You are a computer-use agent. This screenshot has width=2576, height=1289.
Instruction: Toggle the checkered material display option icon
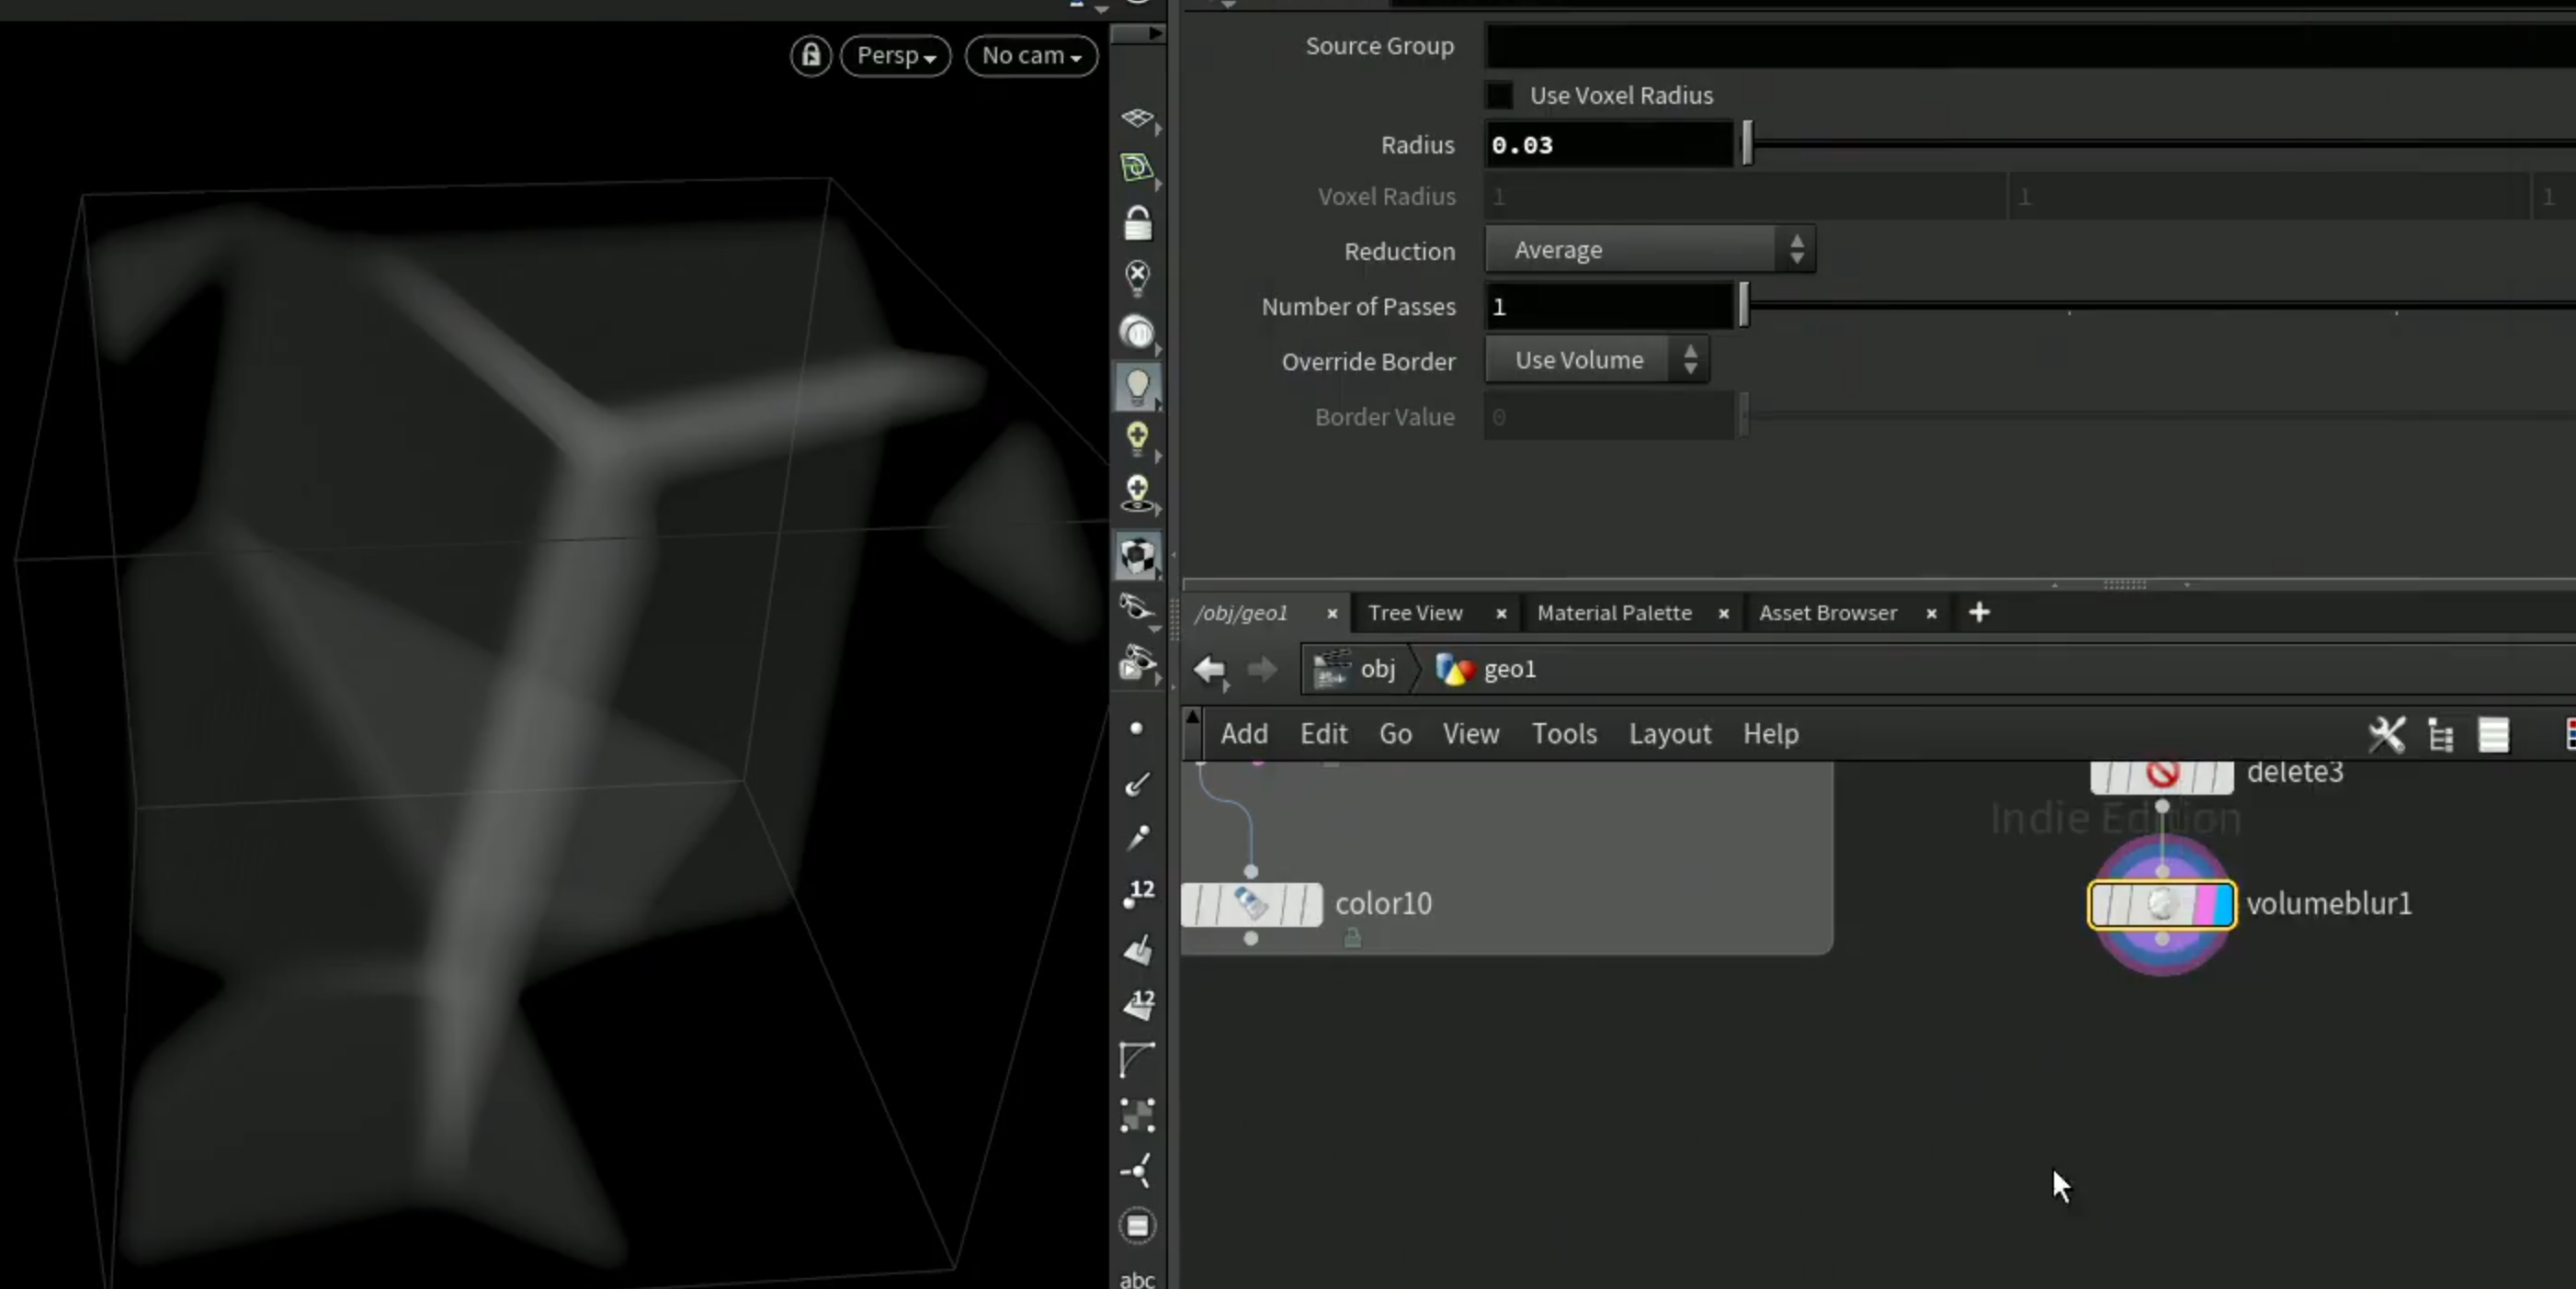pos(1137,555)
